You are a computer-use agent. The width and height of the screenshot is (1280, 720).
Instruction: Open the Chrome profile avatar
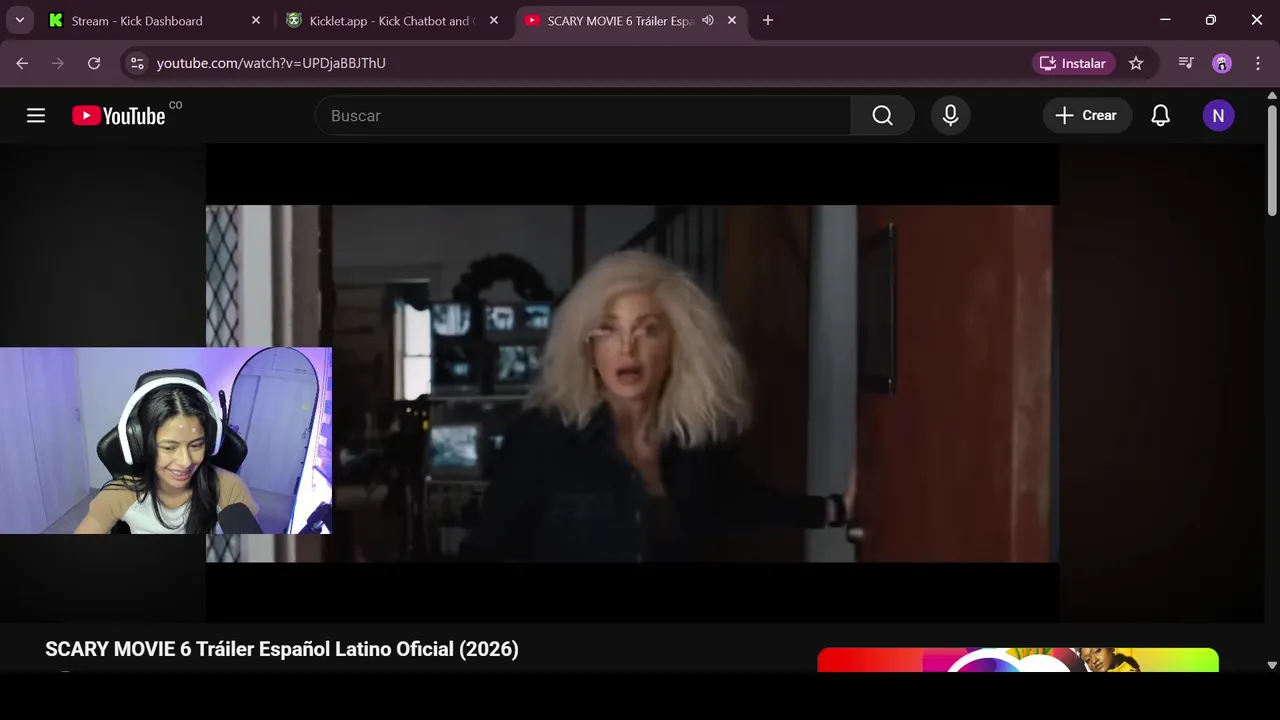click(x=1222, y=63)
